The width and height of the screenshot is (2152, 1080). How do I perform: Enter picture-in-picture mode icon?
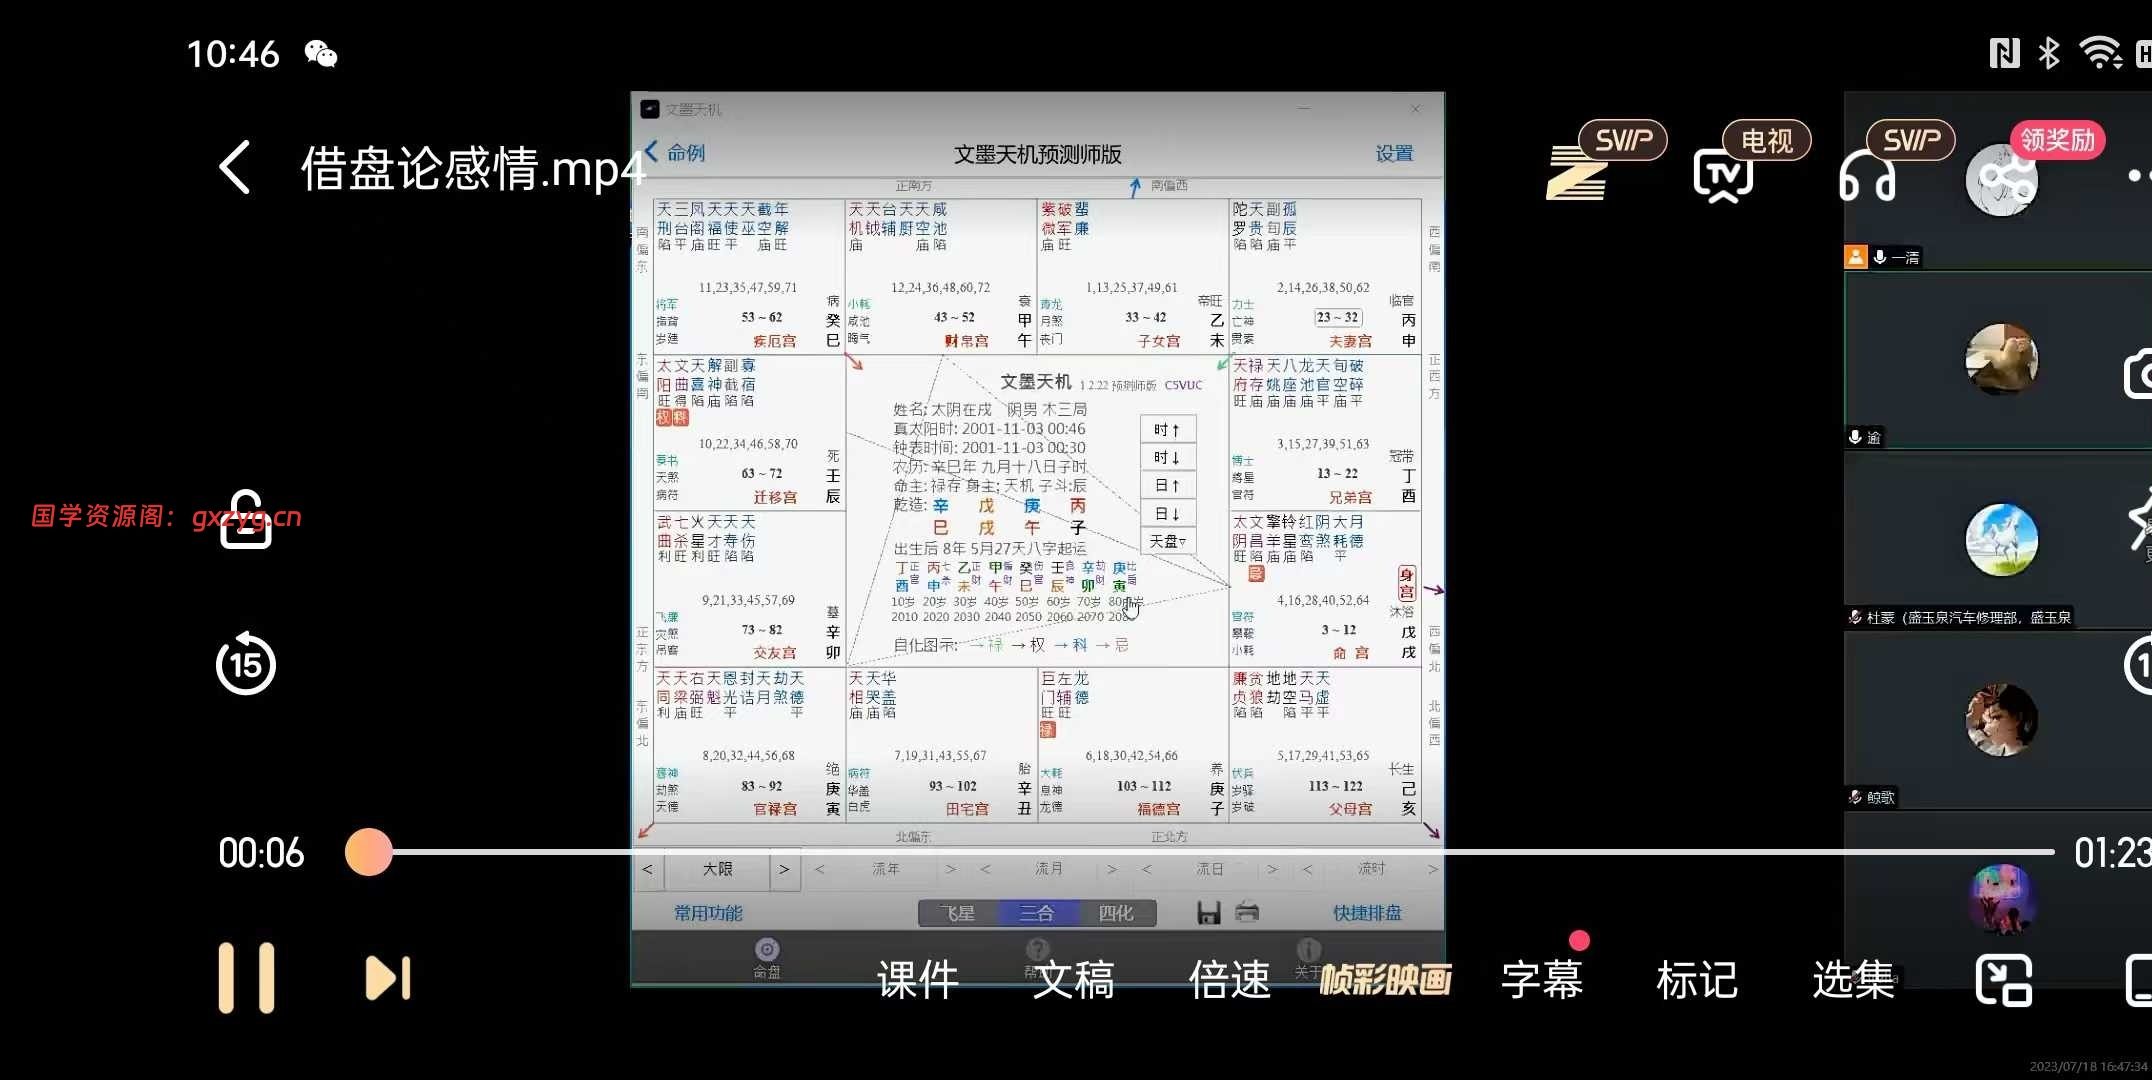click(2004, 979)
